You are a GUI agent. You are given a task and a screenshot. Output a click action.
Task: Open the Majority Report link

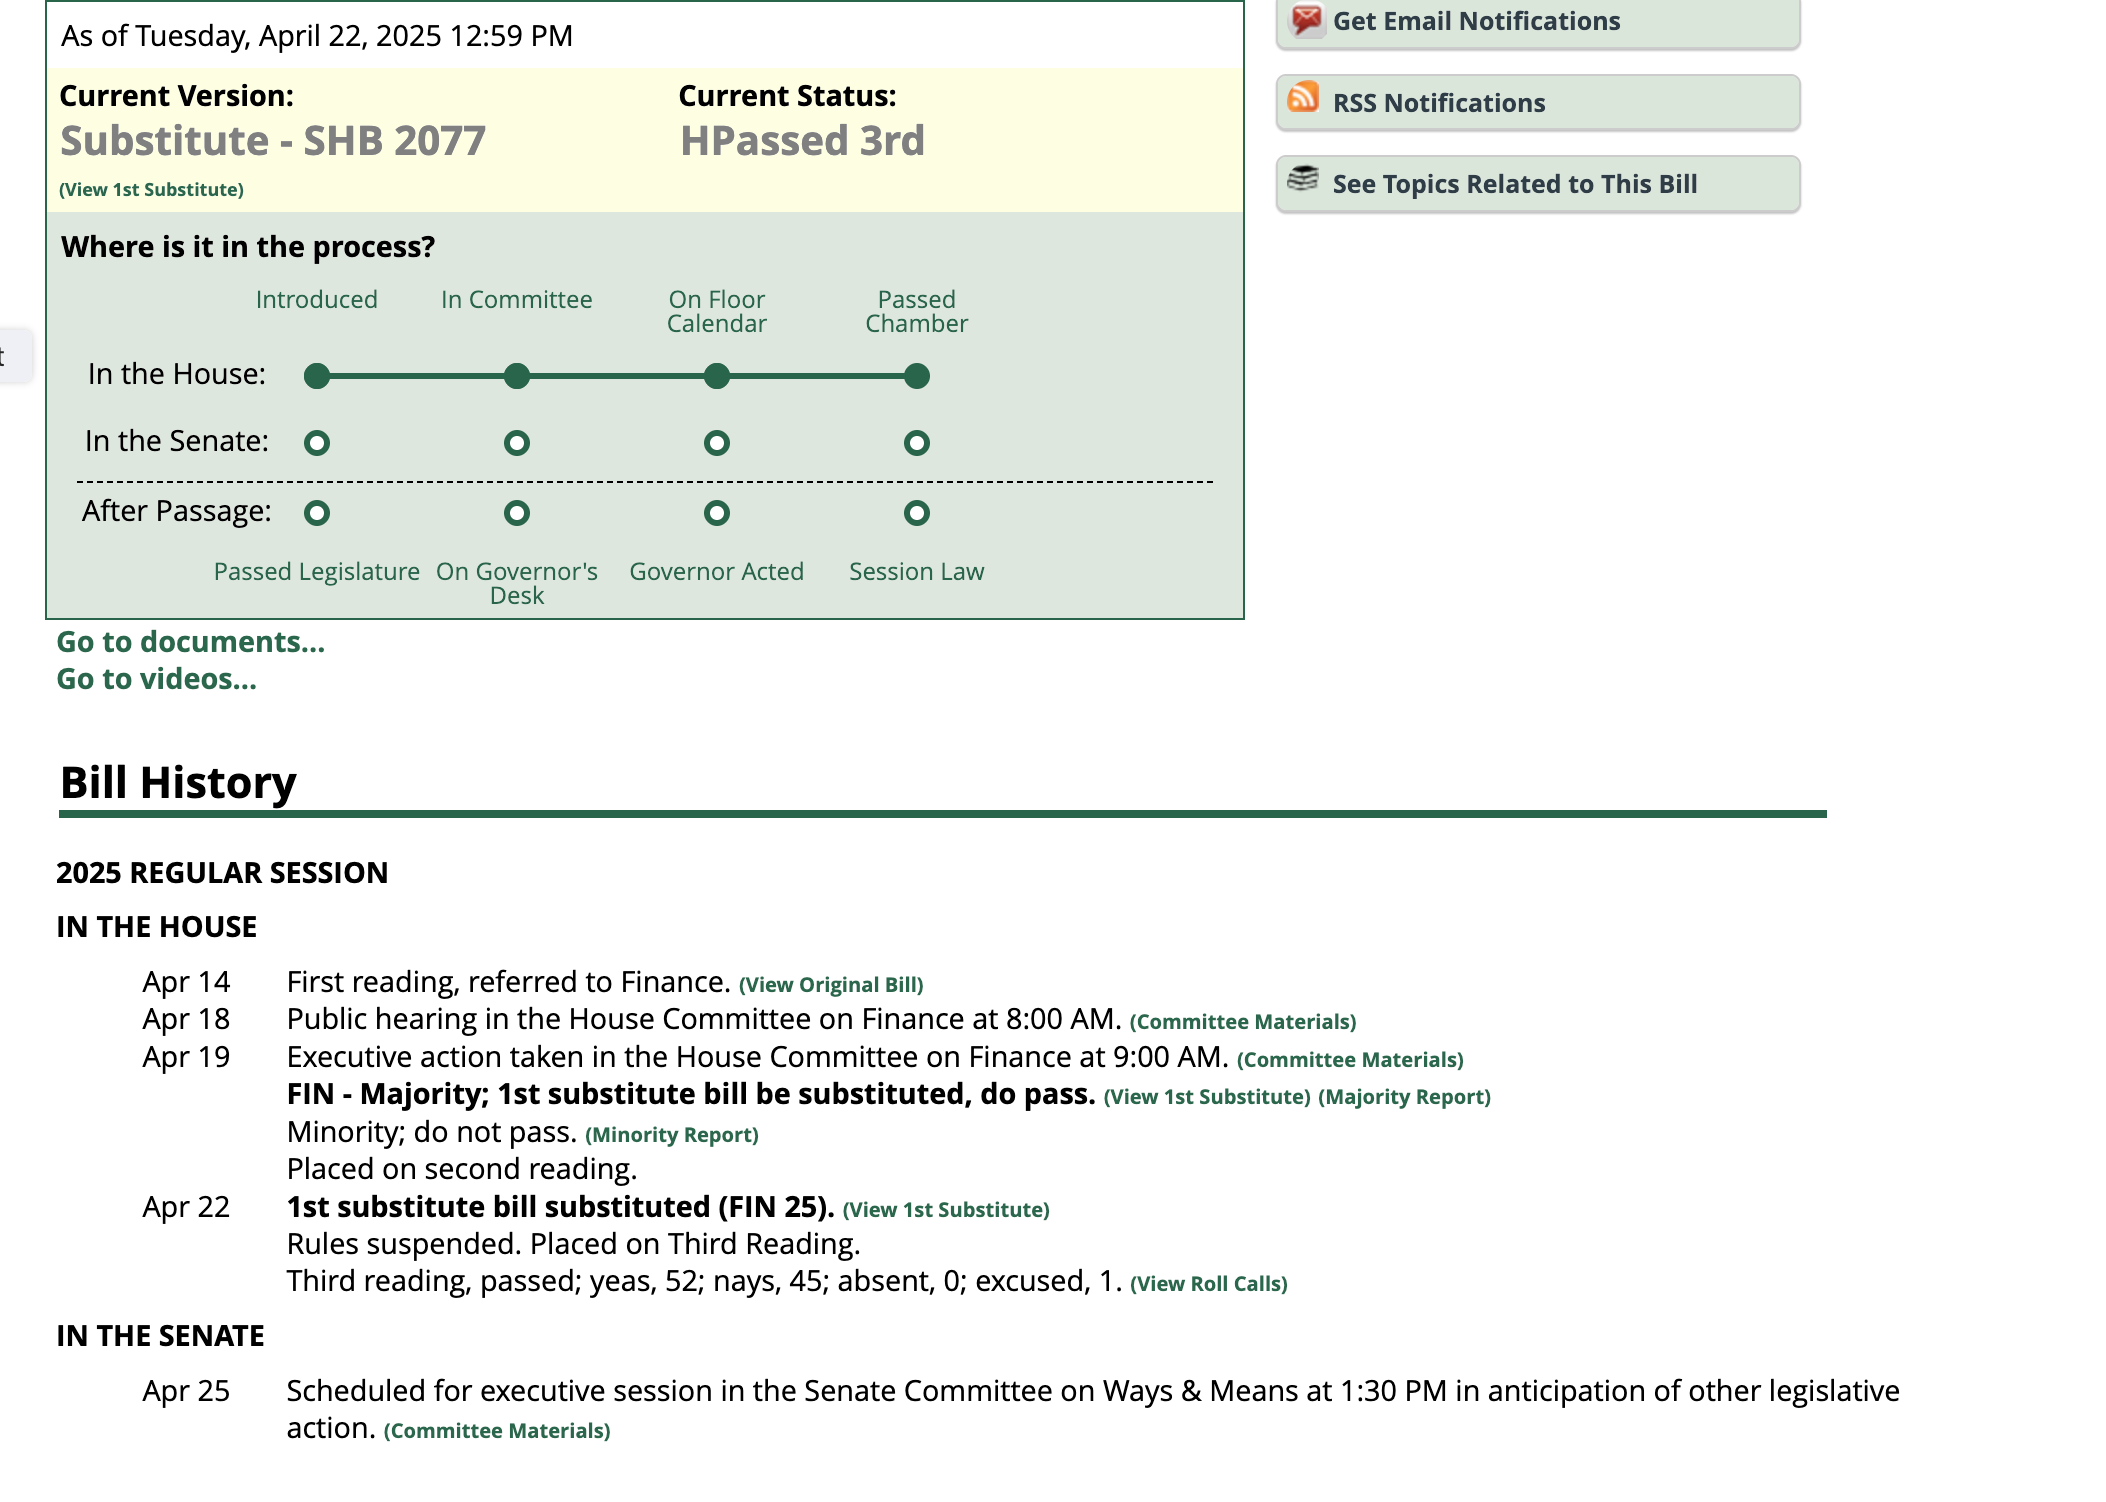[1404, 1097]
